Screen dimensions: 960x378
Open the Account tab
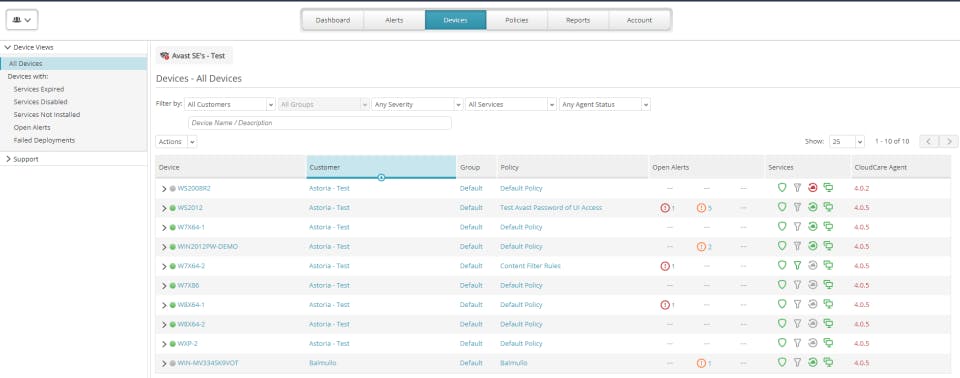tap(639, 20)
